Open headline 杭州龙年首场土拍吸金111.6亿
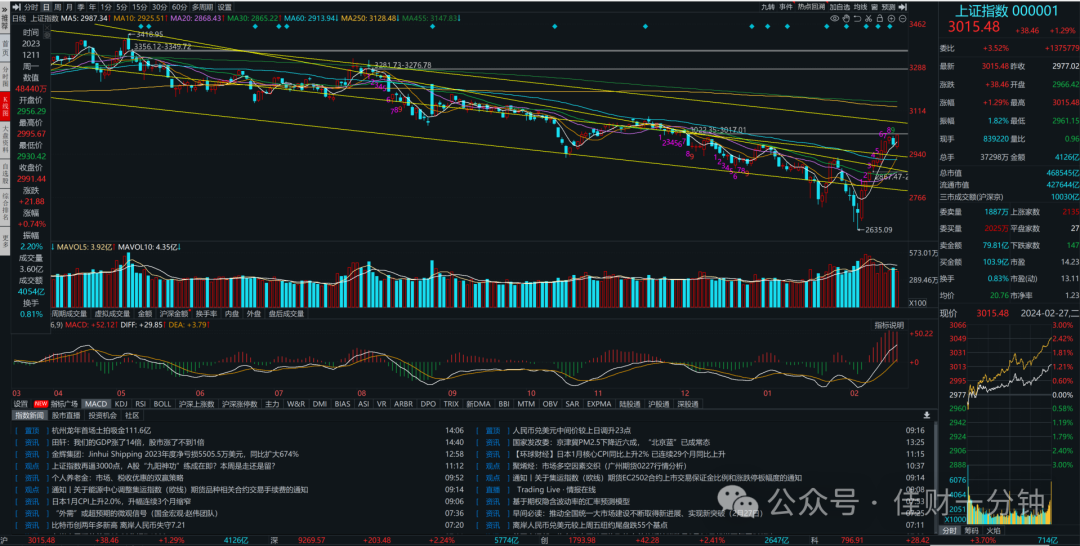 click(101, 430)
